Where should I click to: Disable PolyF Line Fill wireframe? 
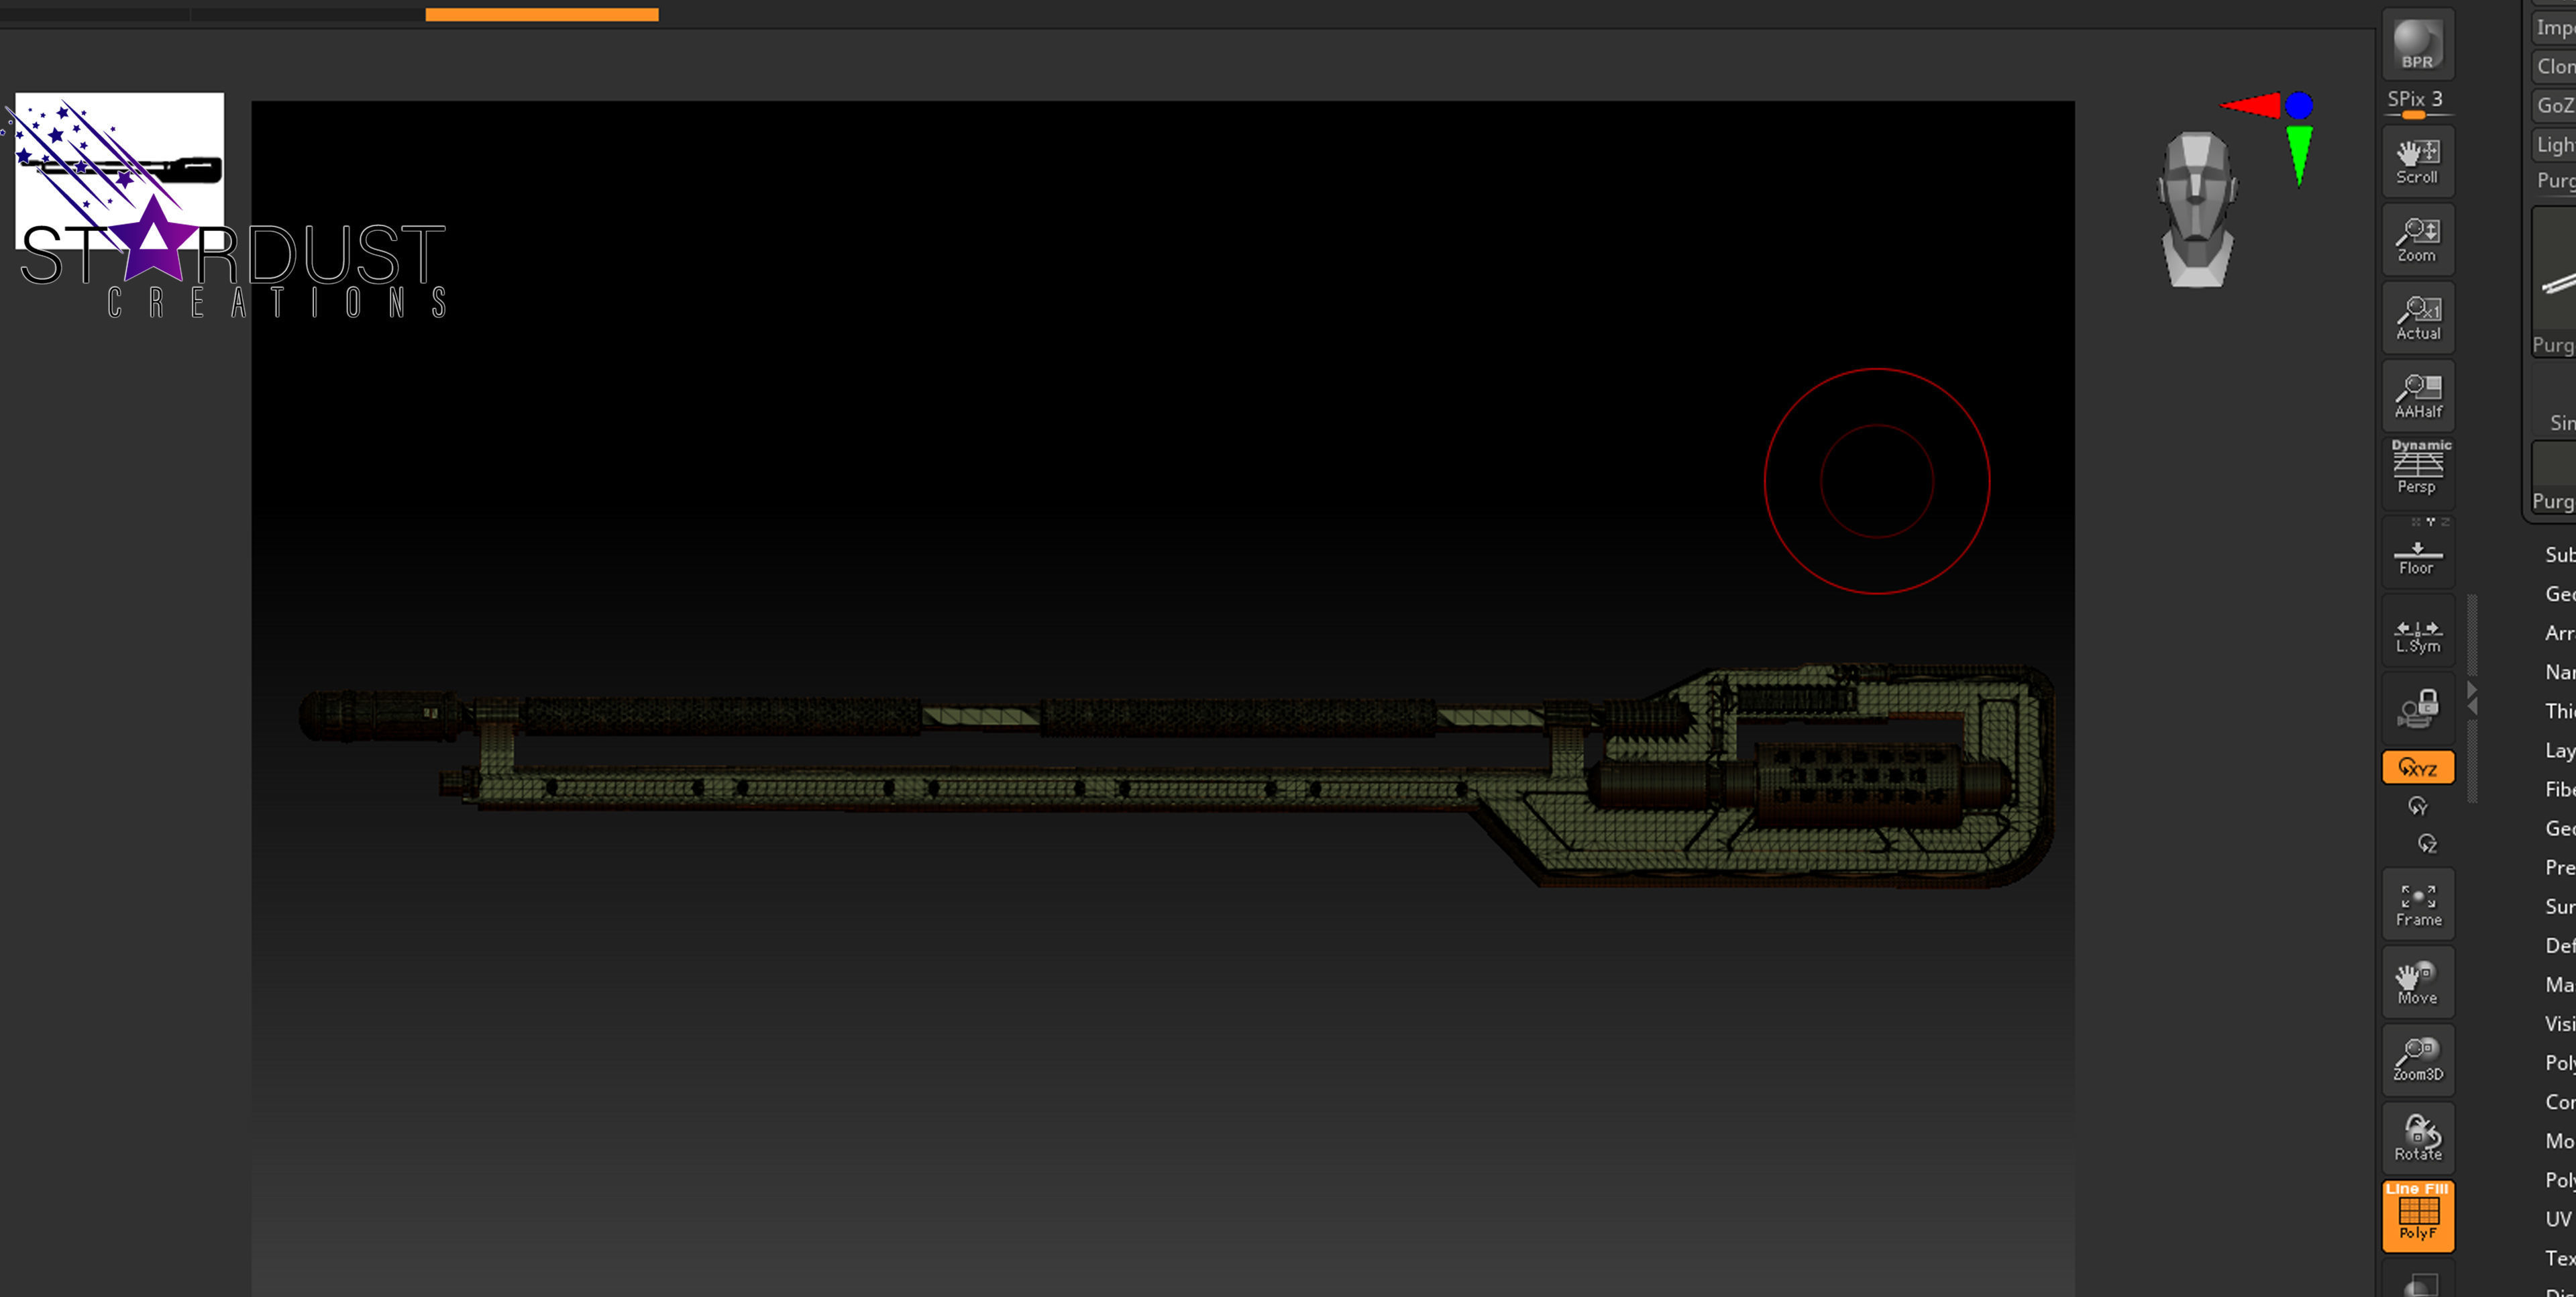pyautogui.click(x=2417, y=1216)
